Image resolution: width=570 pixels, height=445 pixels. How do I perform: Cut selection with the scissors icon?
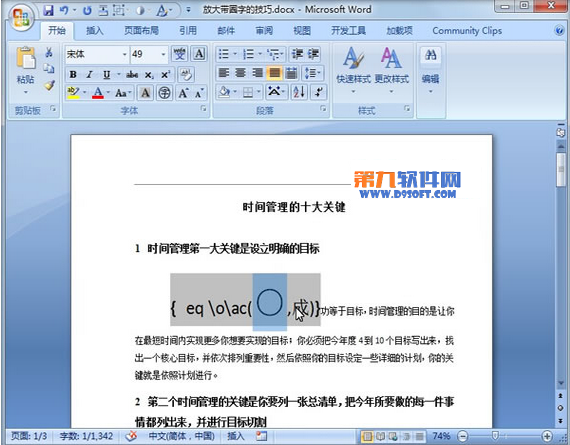point(49,53)
